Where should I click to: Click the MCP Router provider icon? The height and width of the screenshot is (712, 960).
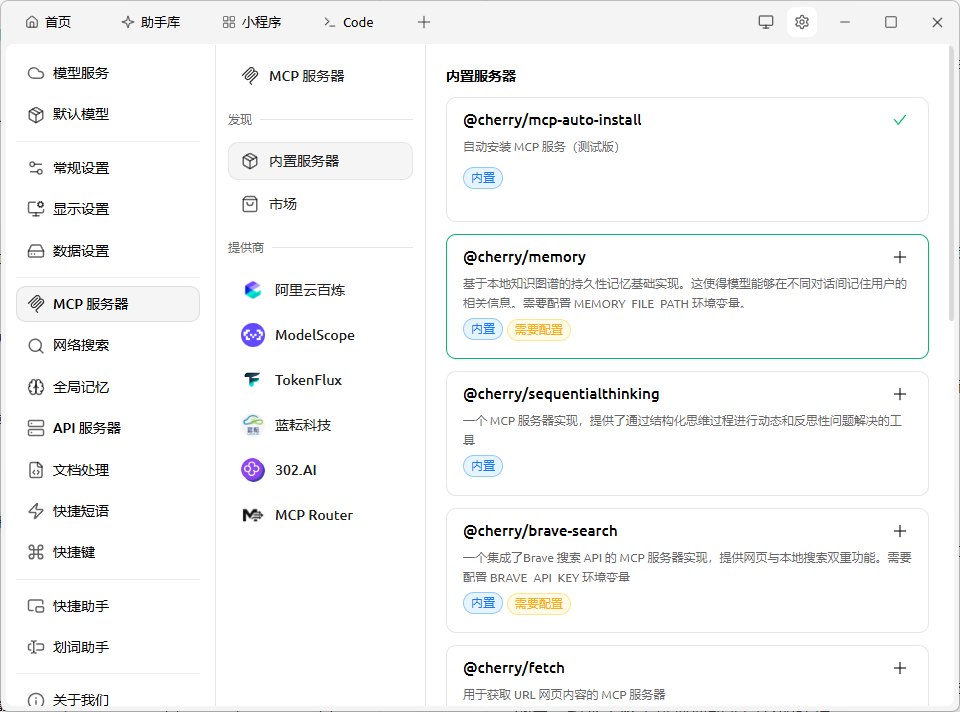[x=253, y=515]
